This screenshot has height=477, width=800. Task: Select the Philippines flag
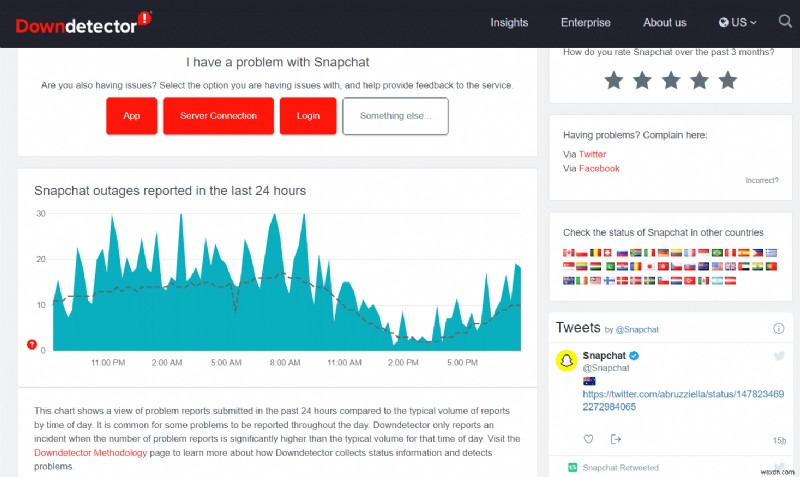click(x=758, y=253)
